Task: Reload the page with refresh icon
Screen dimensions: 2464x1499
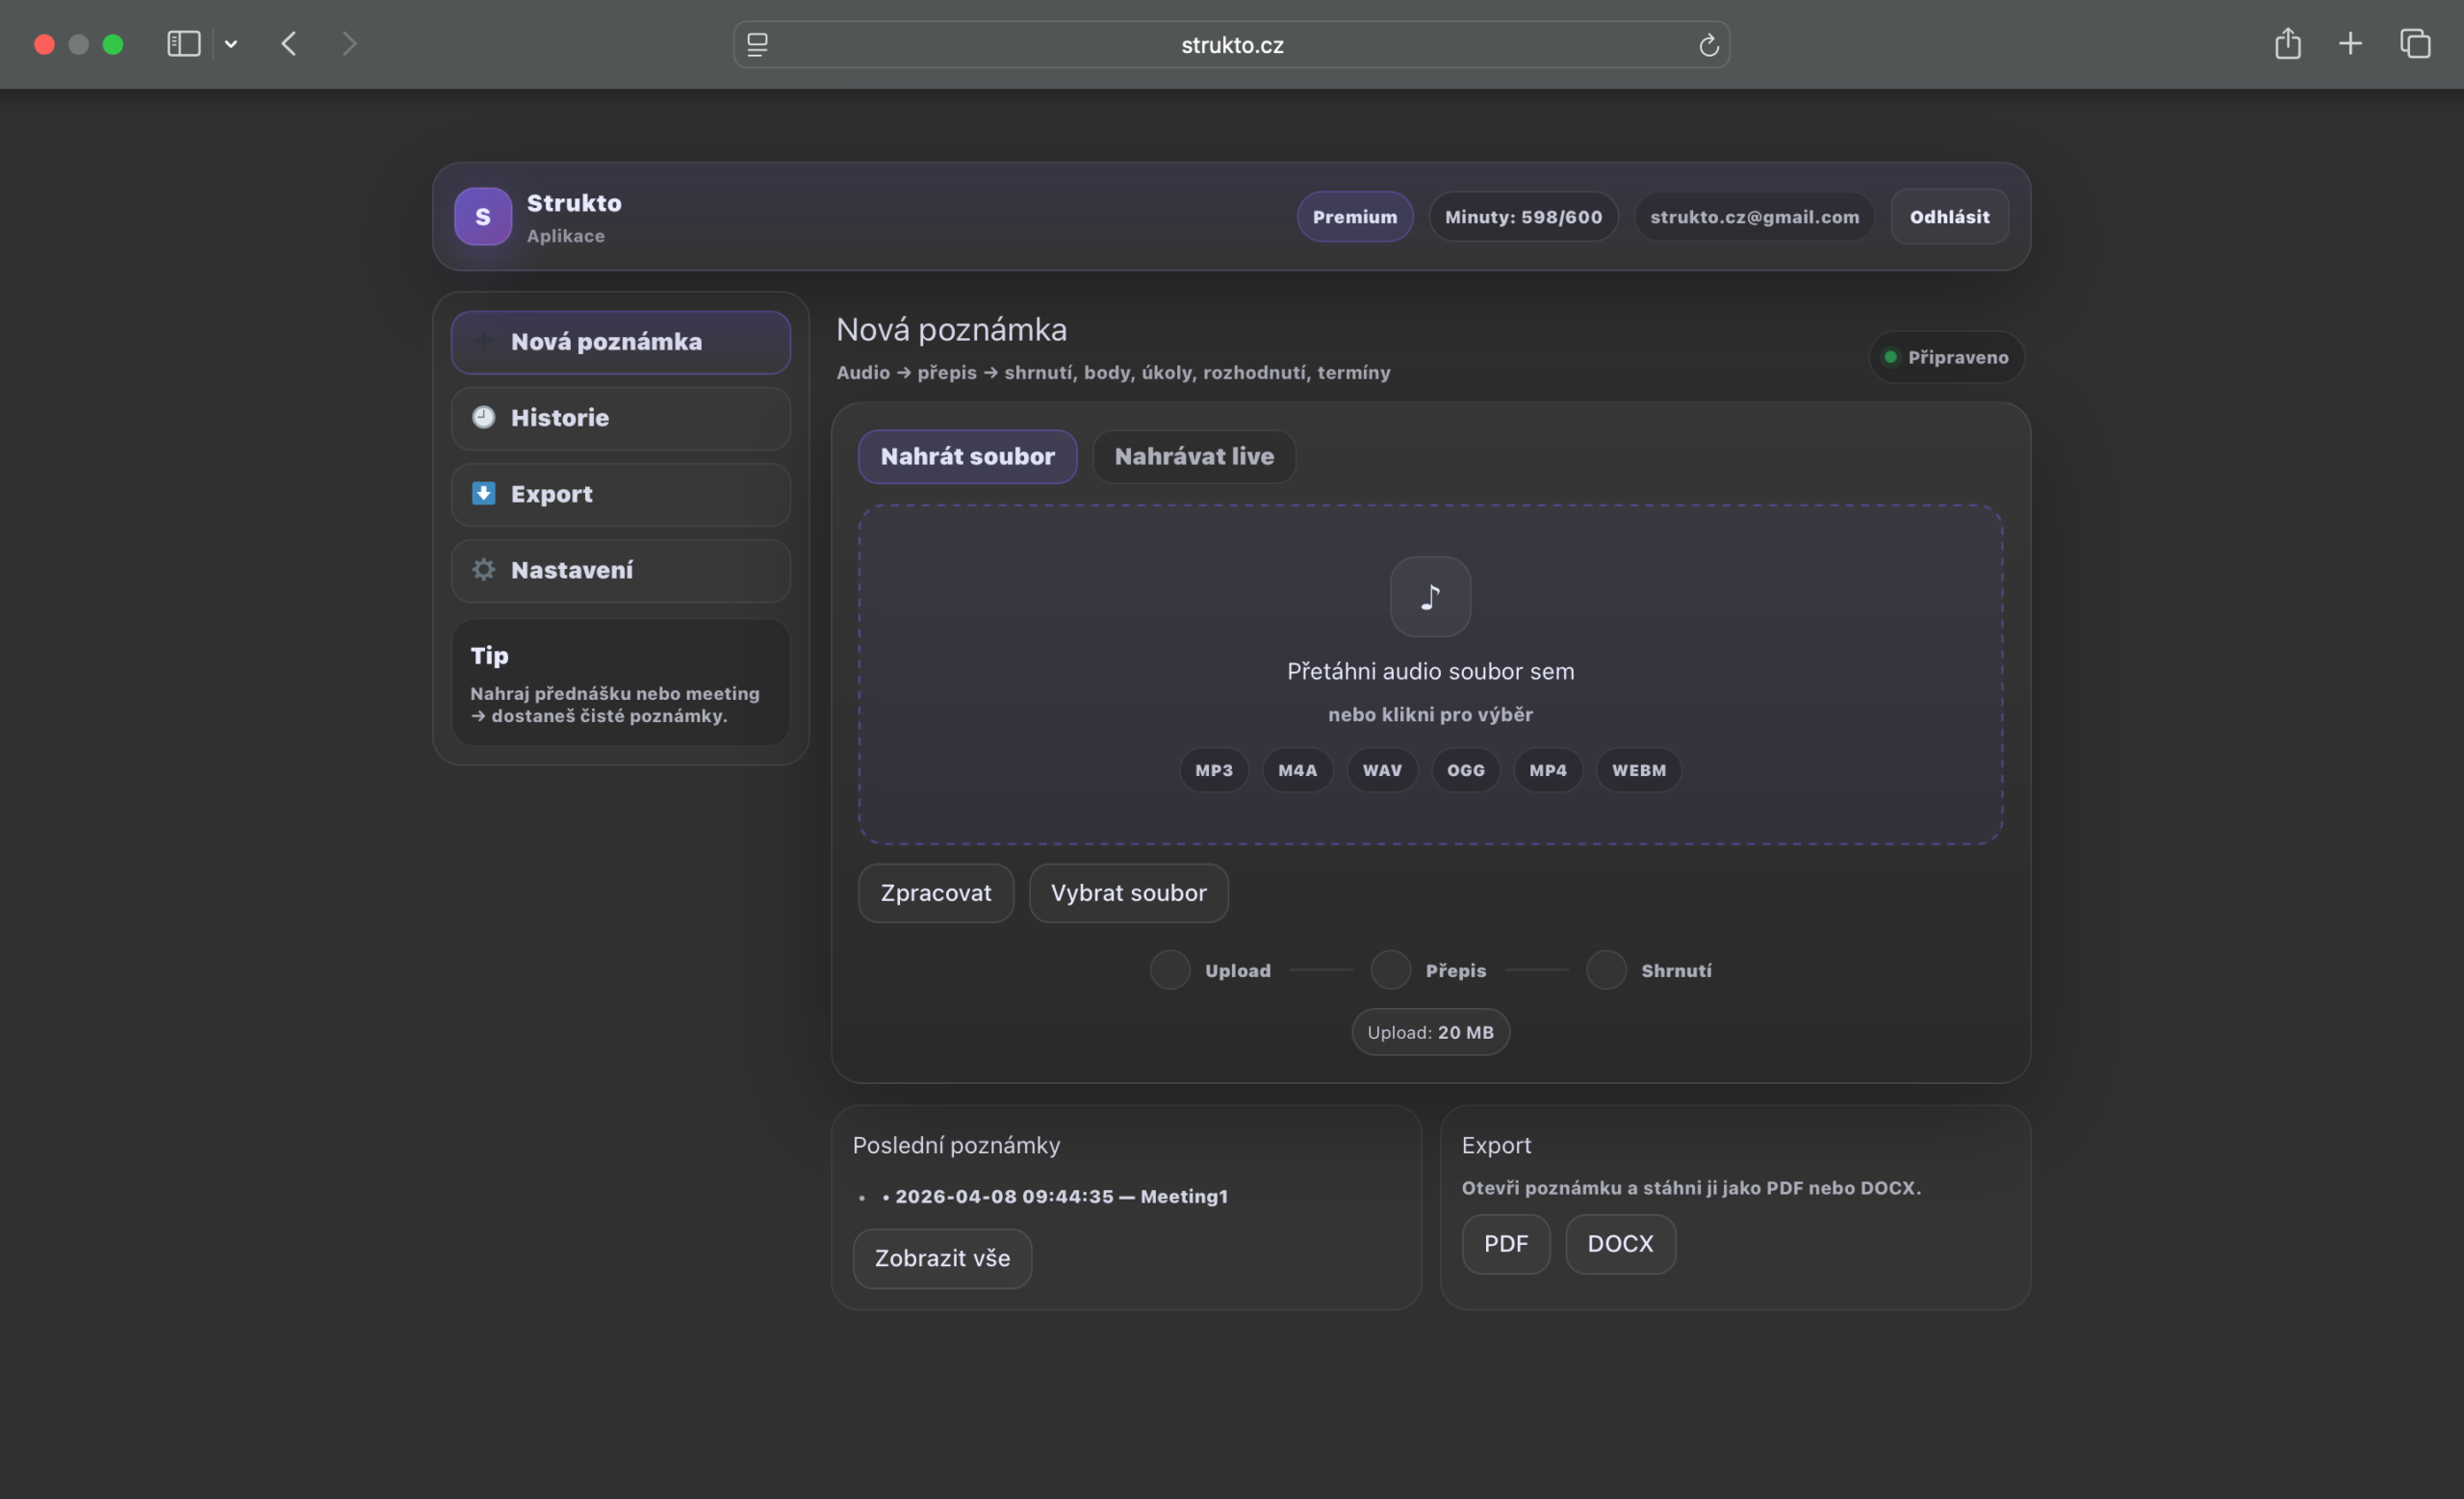Action: click(x=1708, y=45)
